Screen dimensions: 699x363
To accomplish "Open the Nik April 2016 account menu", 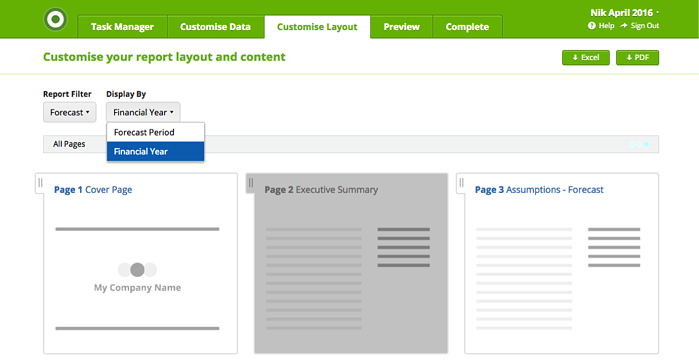I will point(625,12).
